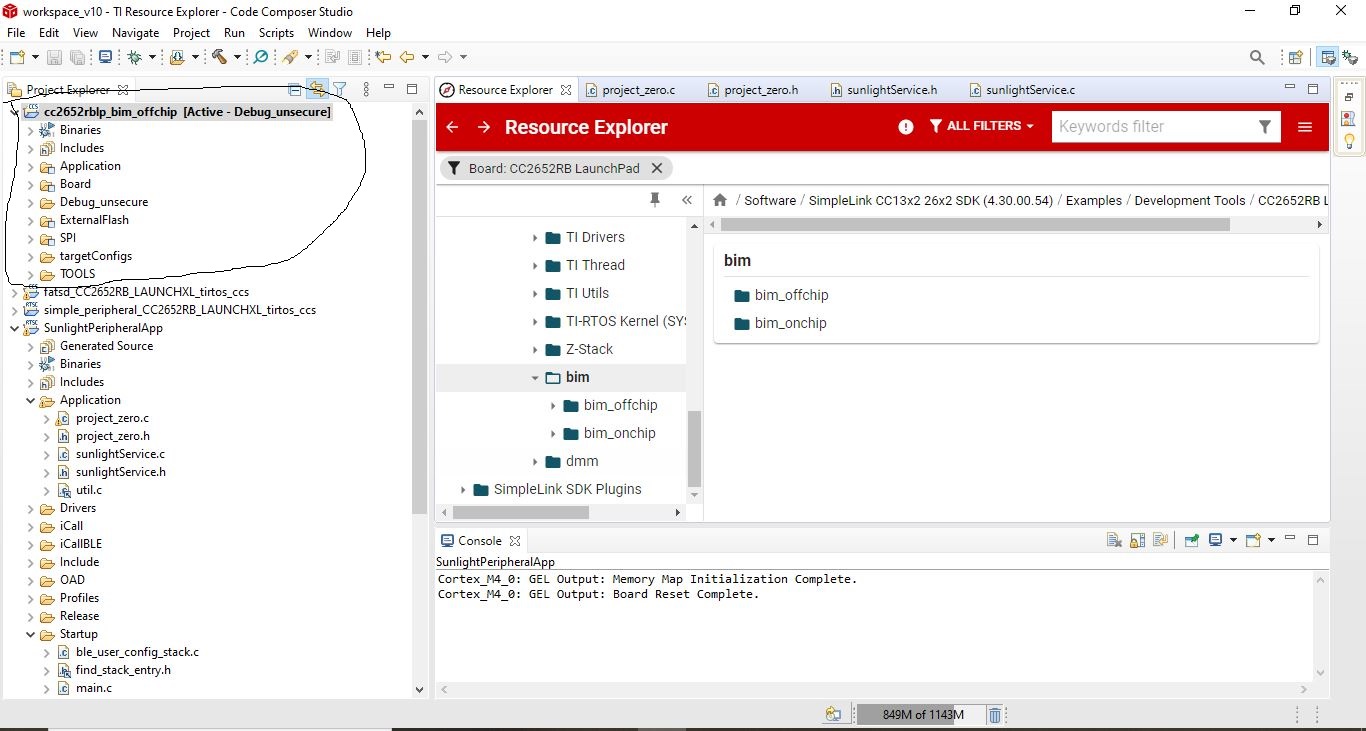This screenshot has height=731, width=1366.
Task: Click the home icon in the breadcrumb
Action: pyautogui.click(x=720, y=200)
